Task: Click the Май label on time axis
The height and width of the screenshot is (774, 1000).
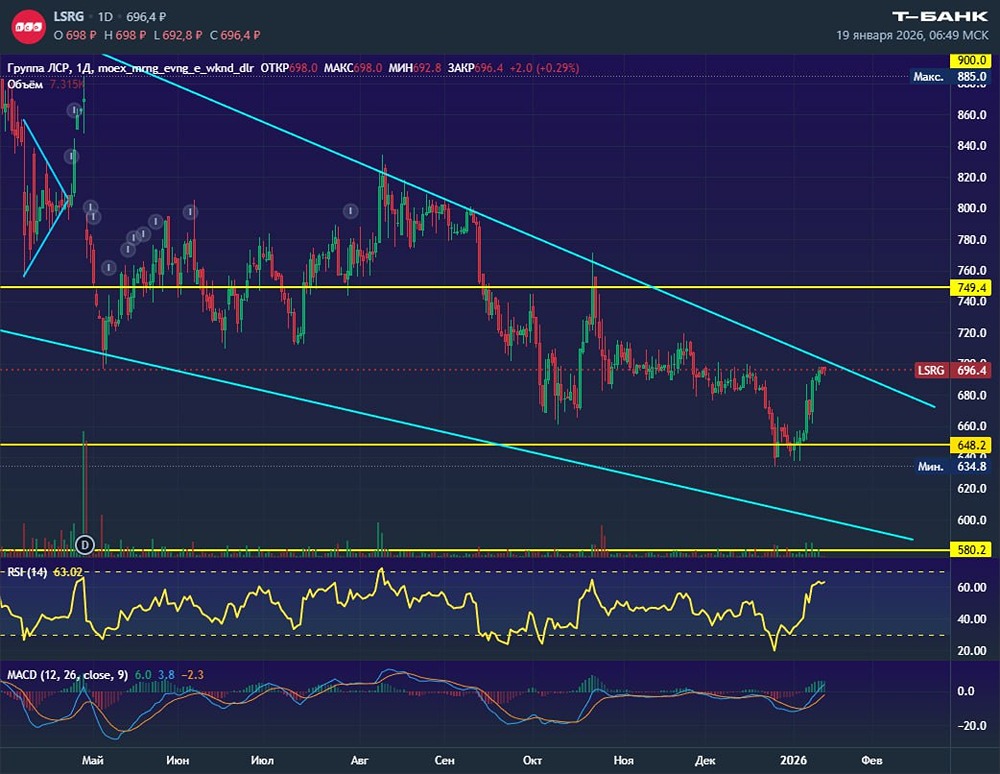Action: click(x=93, y=760)
